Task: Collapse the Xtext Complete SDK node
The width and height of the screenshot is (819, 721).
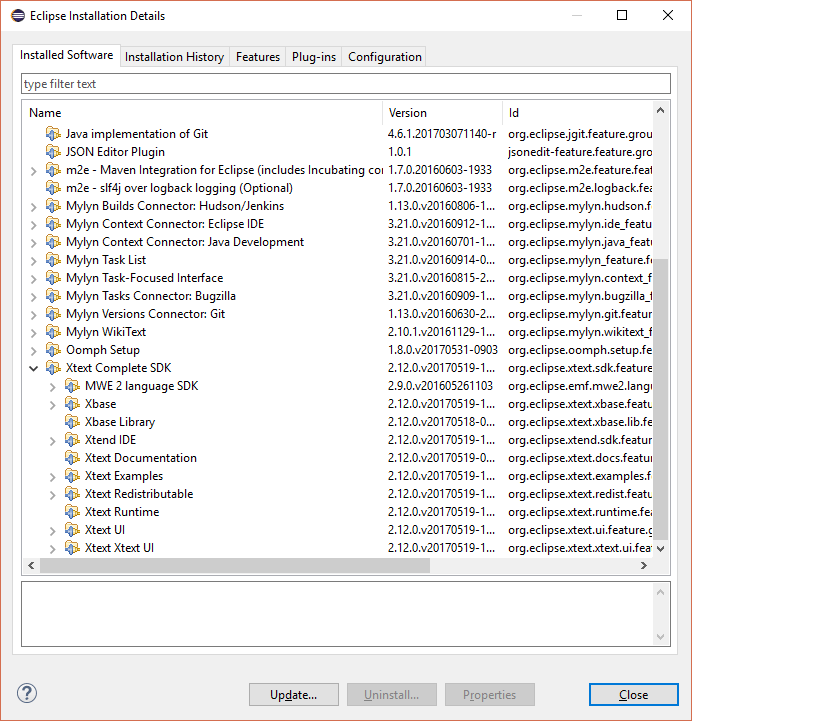Action: (x=33, y=368)
